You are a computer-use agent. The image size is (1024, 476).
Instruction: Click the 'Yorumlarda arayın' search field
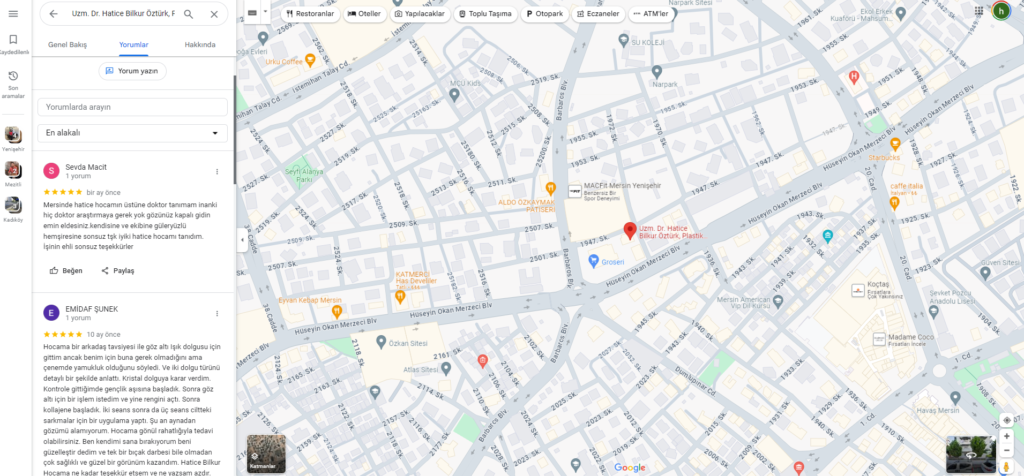point(133,107)
